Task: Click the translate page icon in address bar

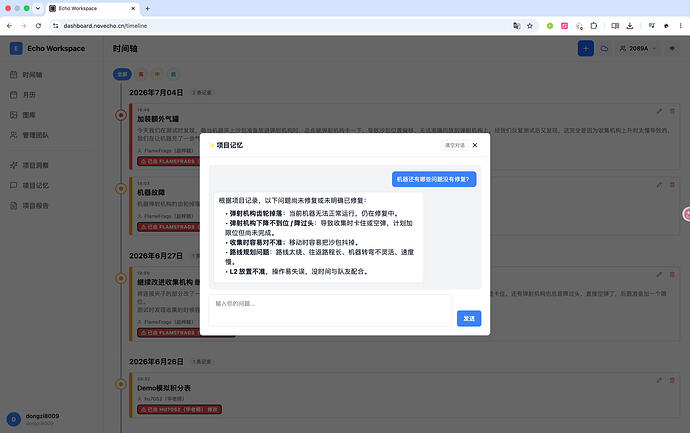Action: (517, 26)
